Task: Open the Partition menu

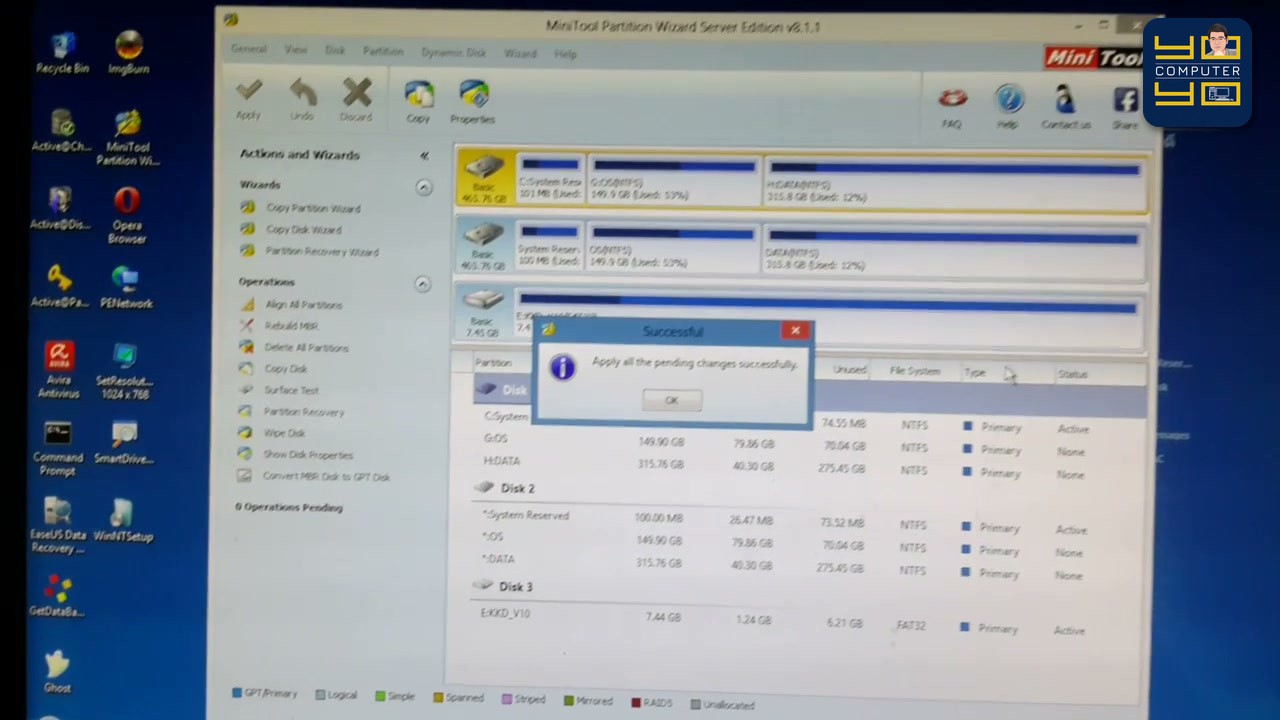Action: click(x=383, y=51)
